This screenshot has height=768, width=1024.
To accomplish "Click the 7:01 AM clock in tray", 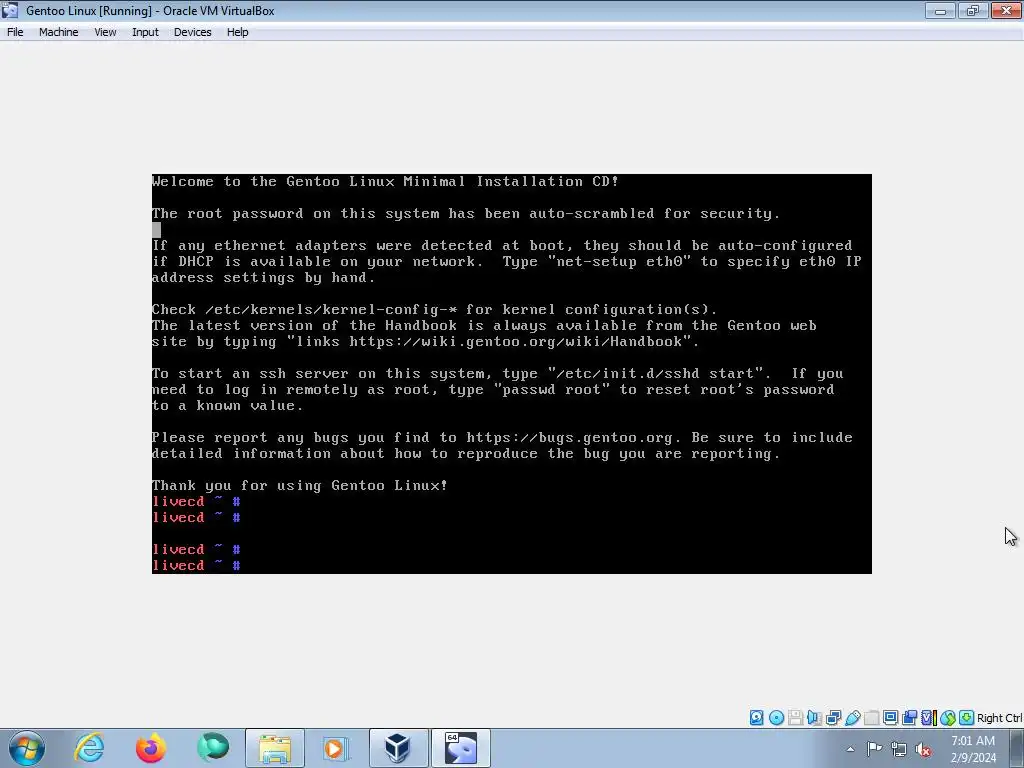I will 973,741.
